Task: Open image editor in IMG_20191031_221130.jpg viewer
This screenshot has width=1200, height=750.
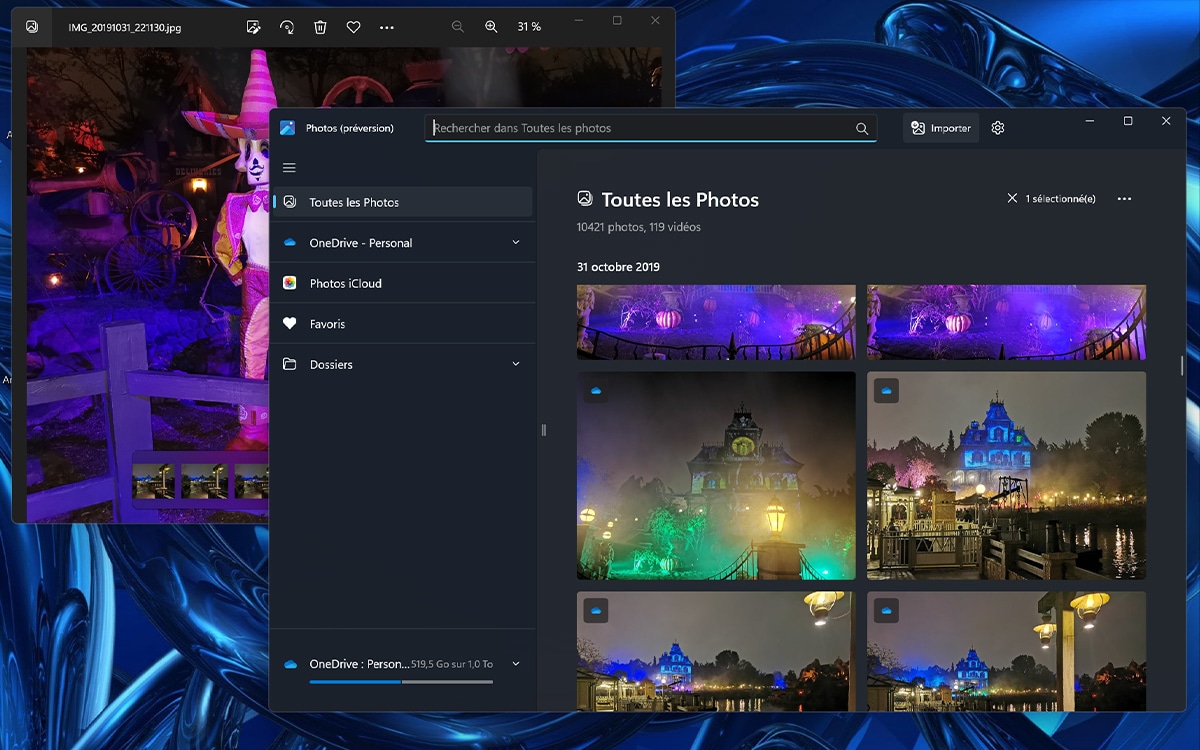Action: tap(253, 27)
